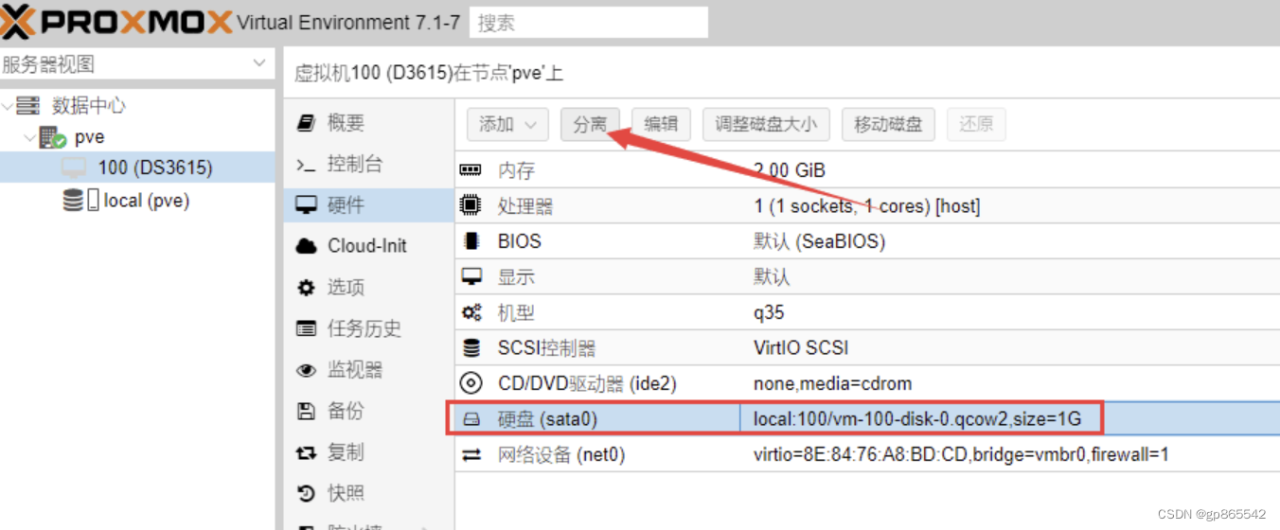The width and height of the screenshot is (1280, 530).
Task: Open the 控制台 console tab
Action: point(369,164)
